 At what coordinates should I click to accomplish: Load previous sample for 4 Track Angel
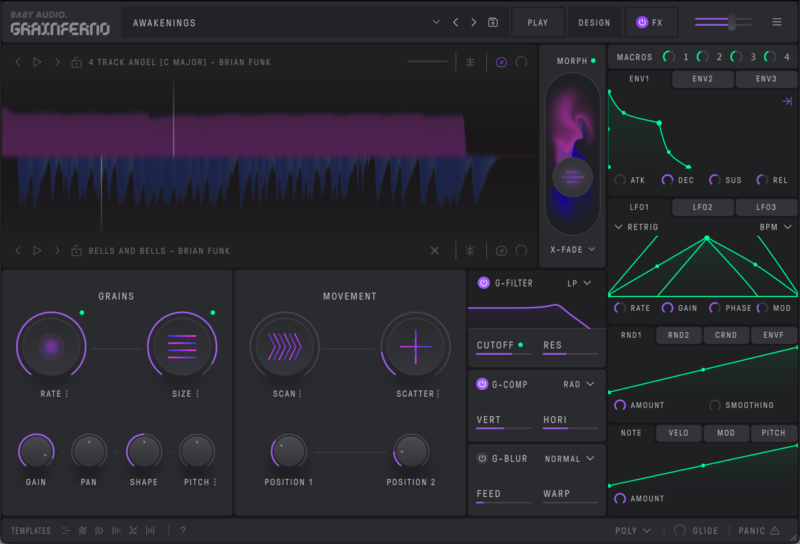tap(18, 62)
